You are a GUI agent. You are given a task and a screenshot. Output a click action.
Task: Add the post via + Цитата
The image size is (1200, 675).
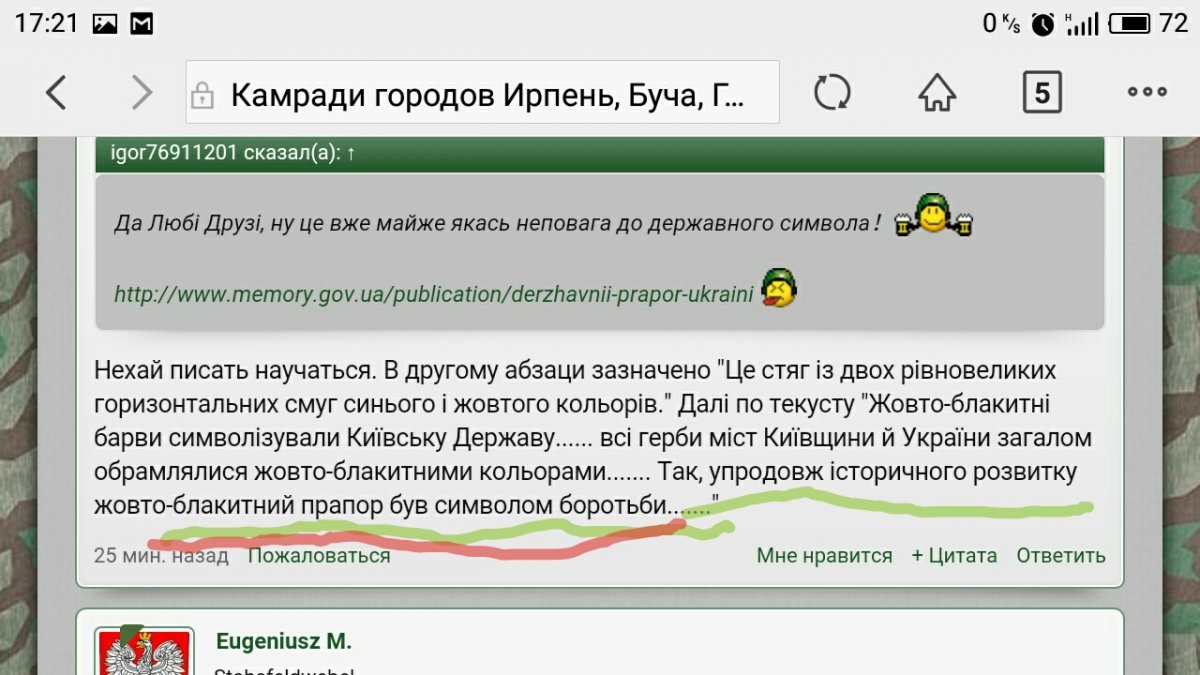tap(954, 555)
